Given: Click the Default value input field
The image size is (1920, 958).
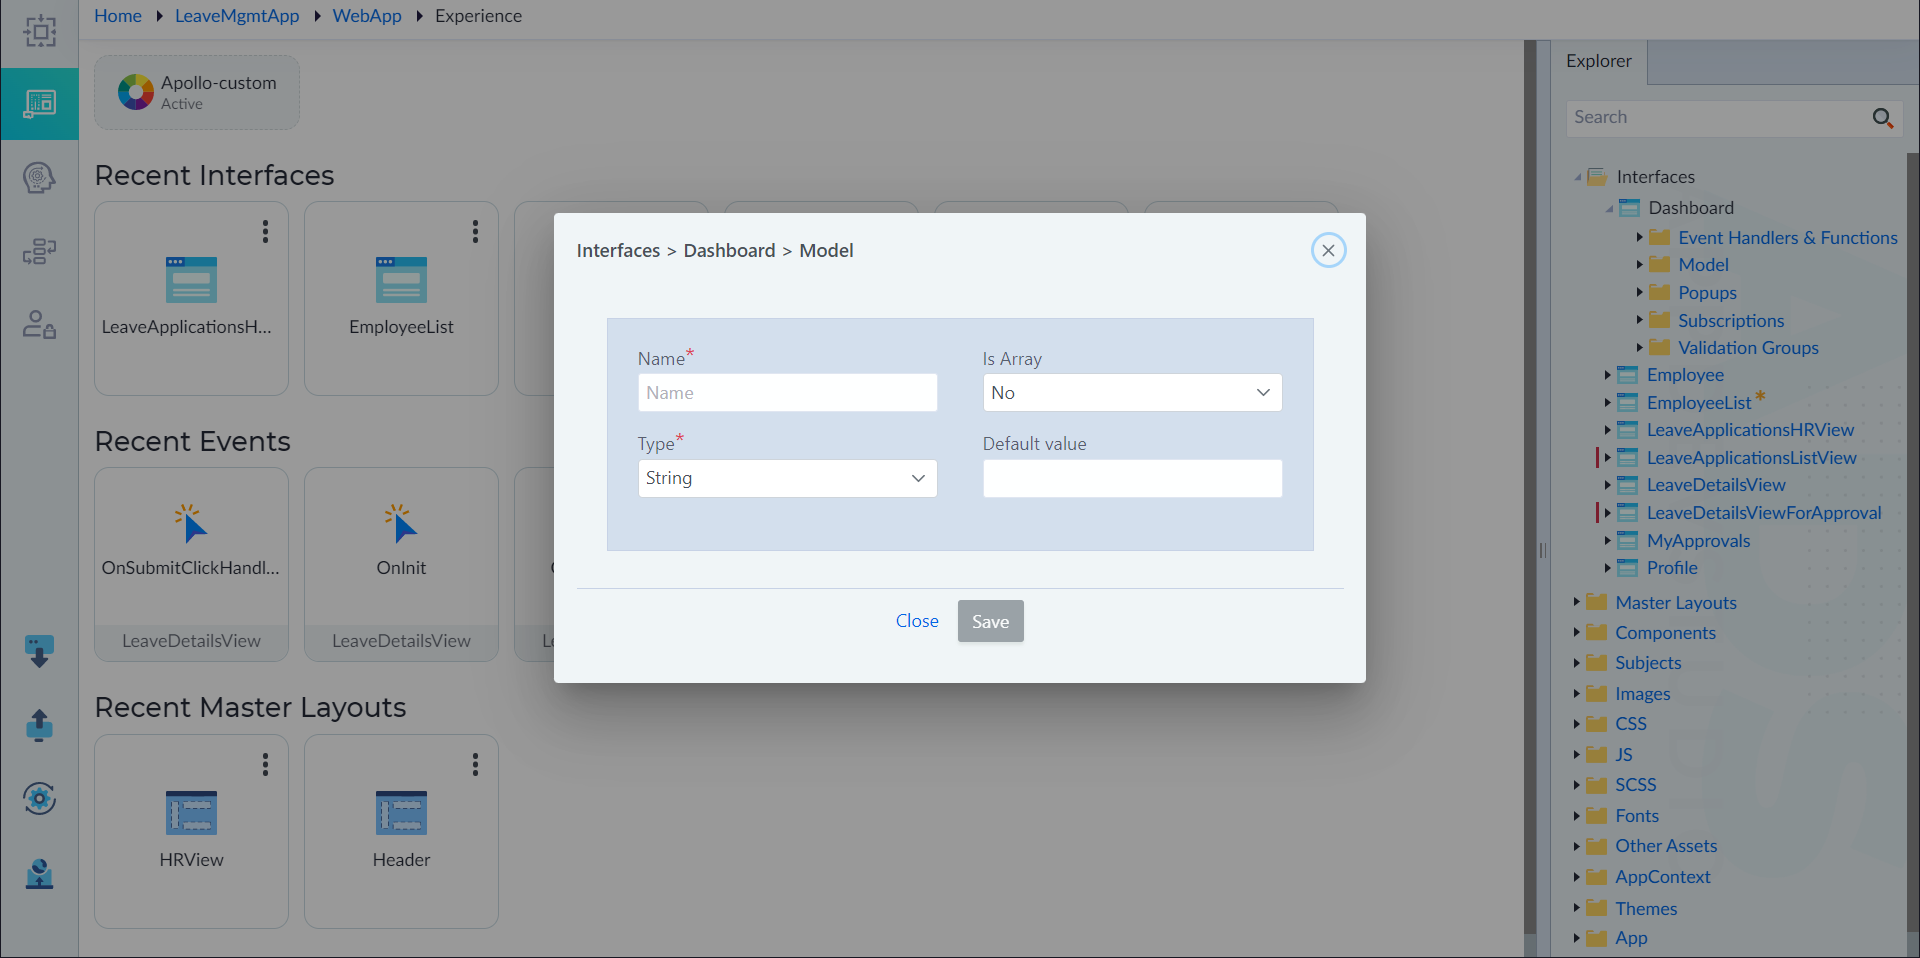Looking at the screenshot, I should pyautogui.click(x=1132, y=478).
